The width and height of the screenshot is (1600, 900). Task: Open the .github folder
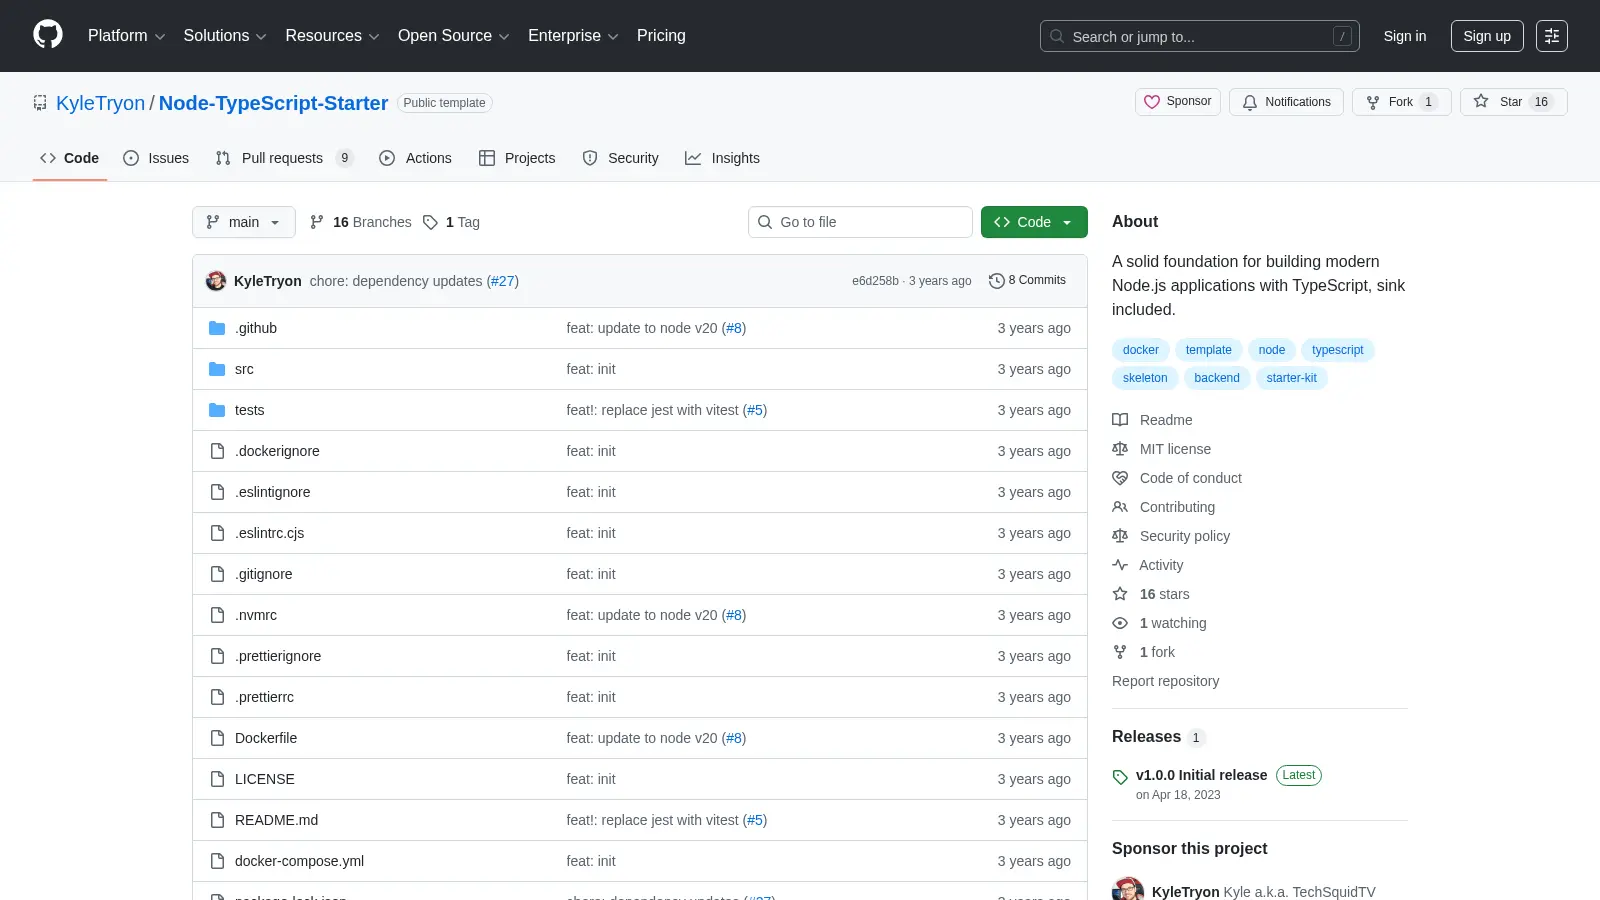pos(256,328)
